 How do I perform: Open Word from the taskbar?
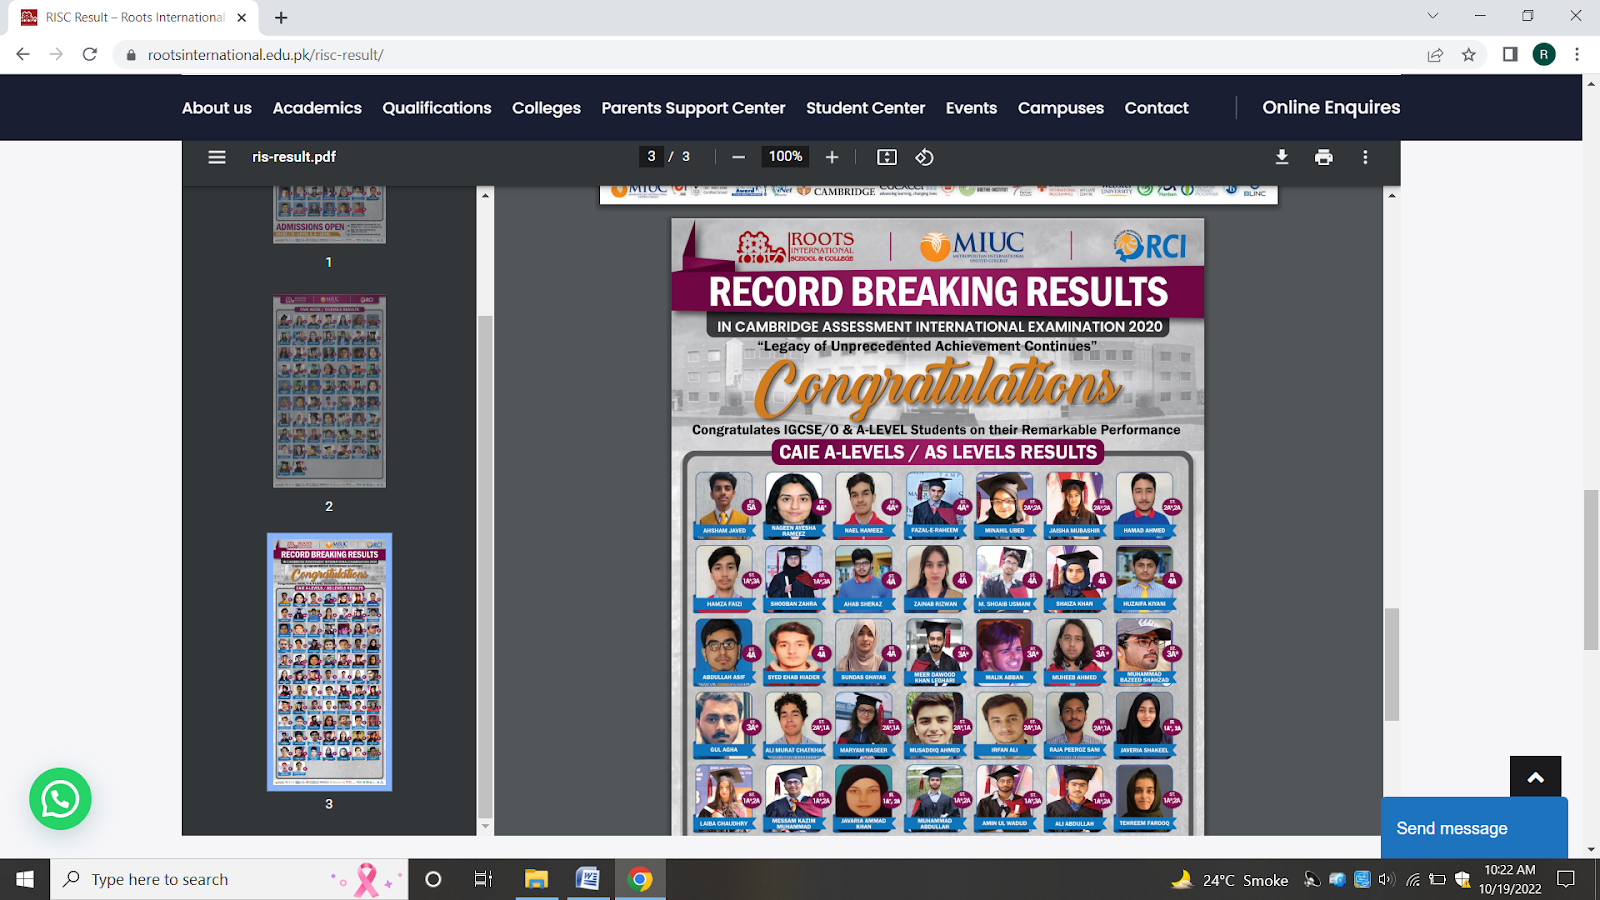coord(588,880)
